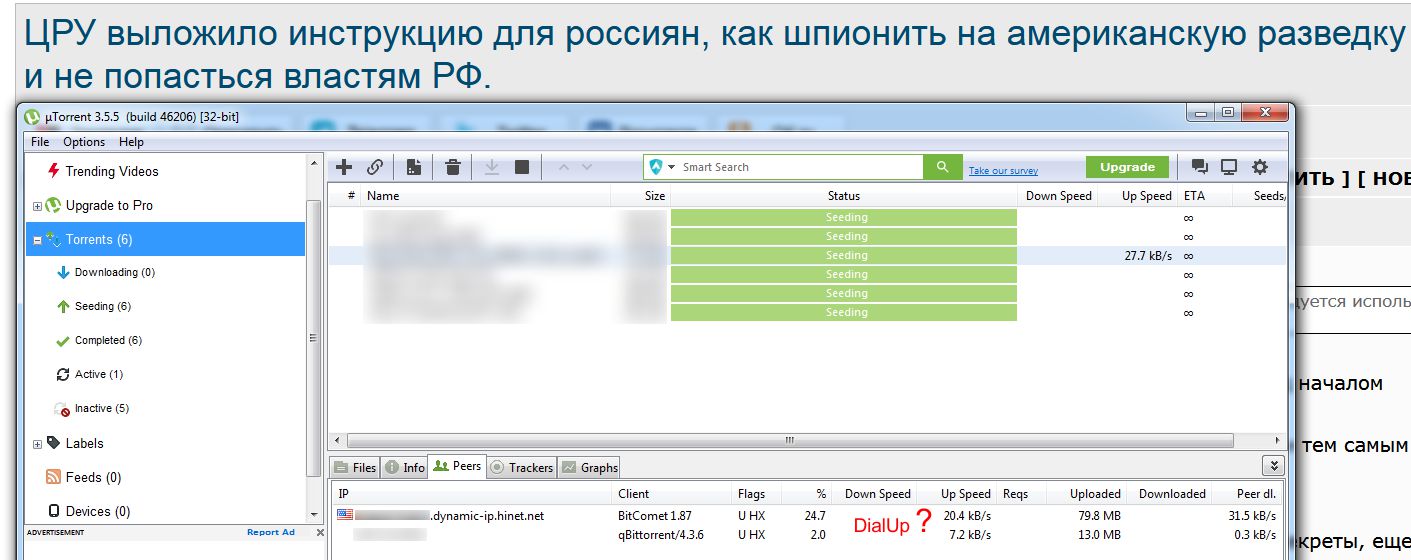Click the green Upgrade button

coord(1127,167)
